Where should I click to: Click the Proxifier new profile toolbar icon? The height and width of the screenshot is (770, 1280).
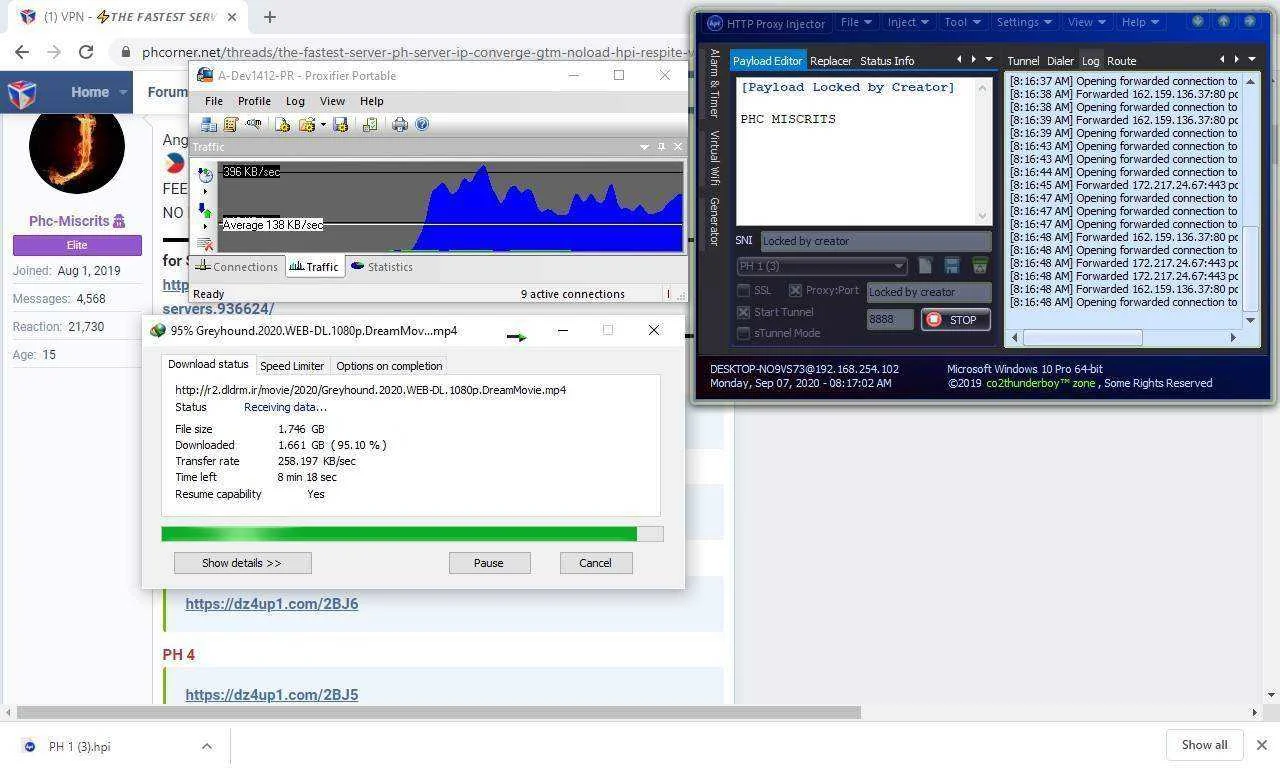click(x=282, y=125)
